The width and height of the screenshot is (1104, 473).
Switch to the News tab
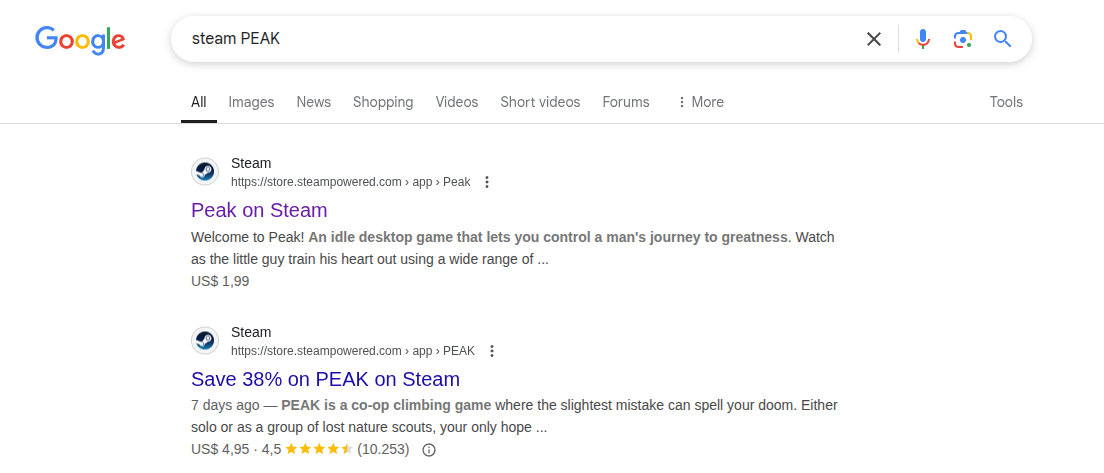313,102
